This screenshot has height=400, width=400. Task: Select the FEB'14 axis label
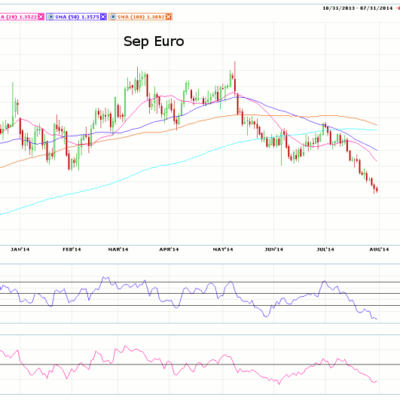point(72,249)
